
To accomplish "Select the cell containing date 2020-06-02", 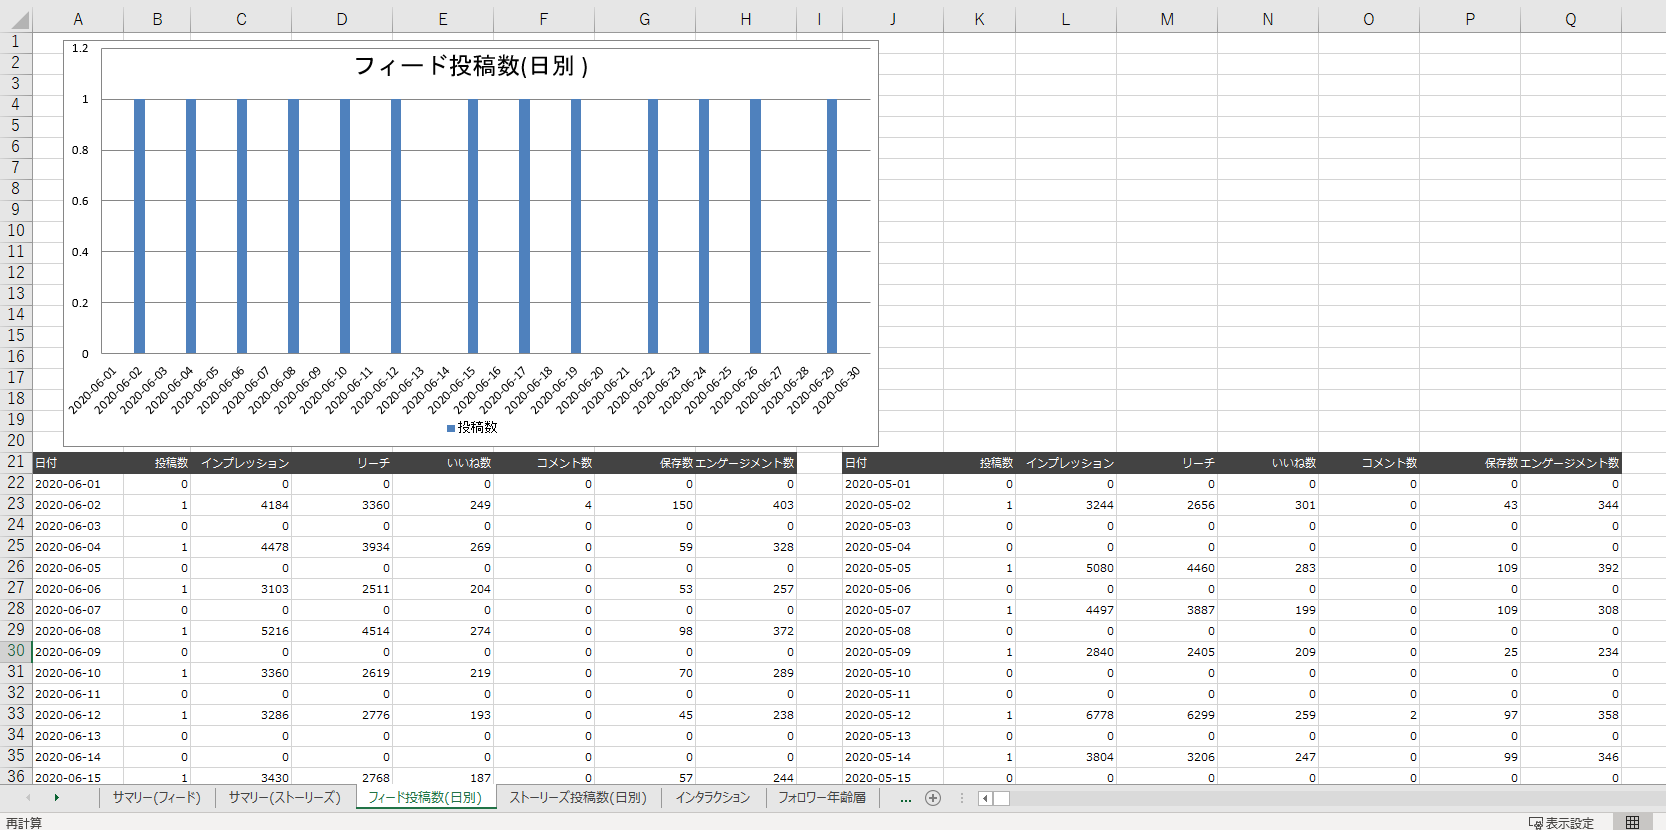I will click(68, 505).
